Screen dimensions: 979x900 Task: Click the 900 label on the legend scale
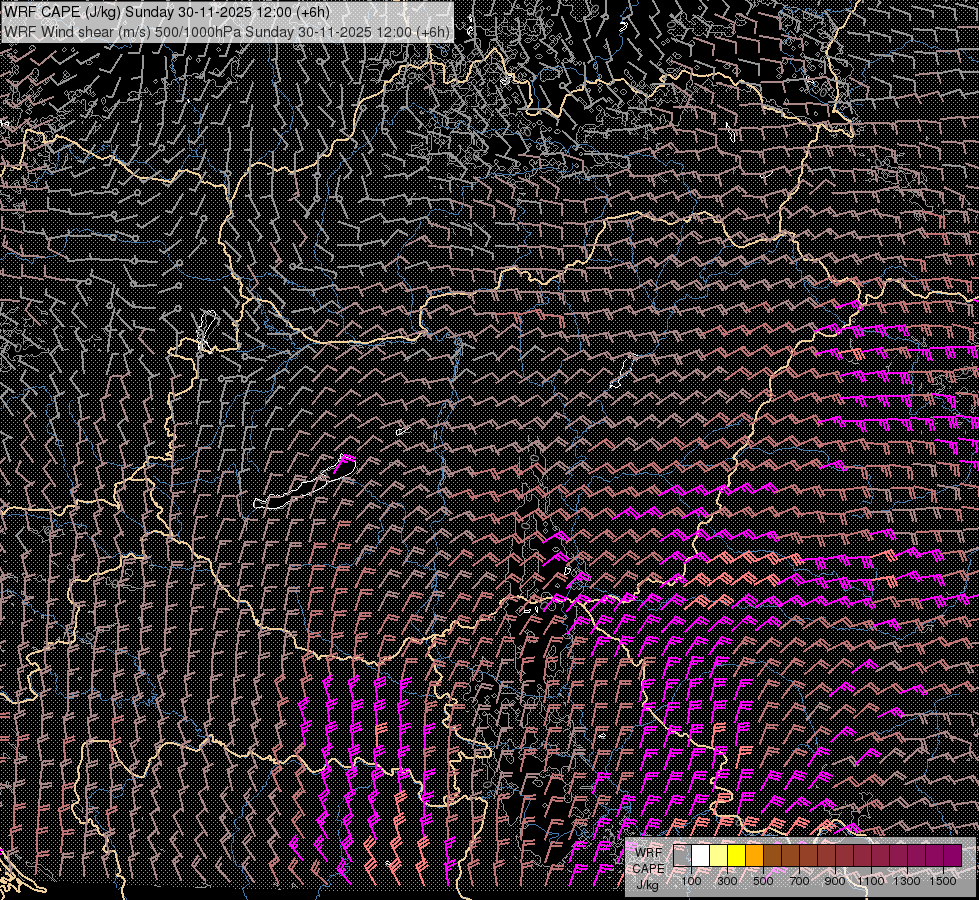[x=835, y=880]
